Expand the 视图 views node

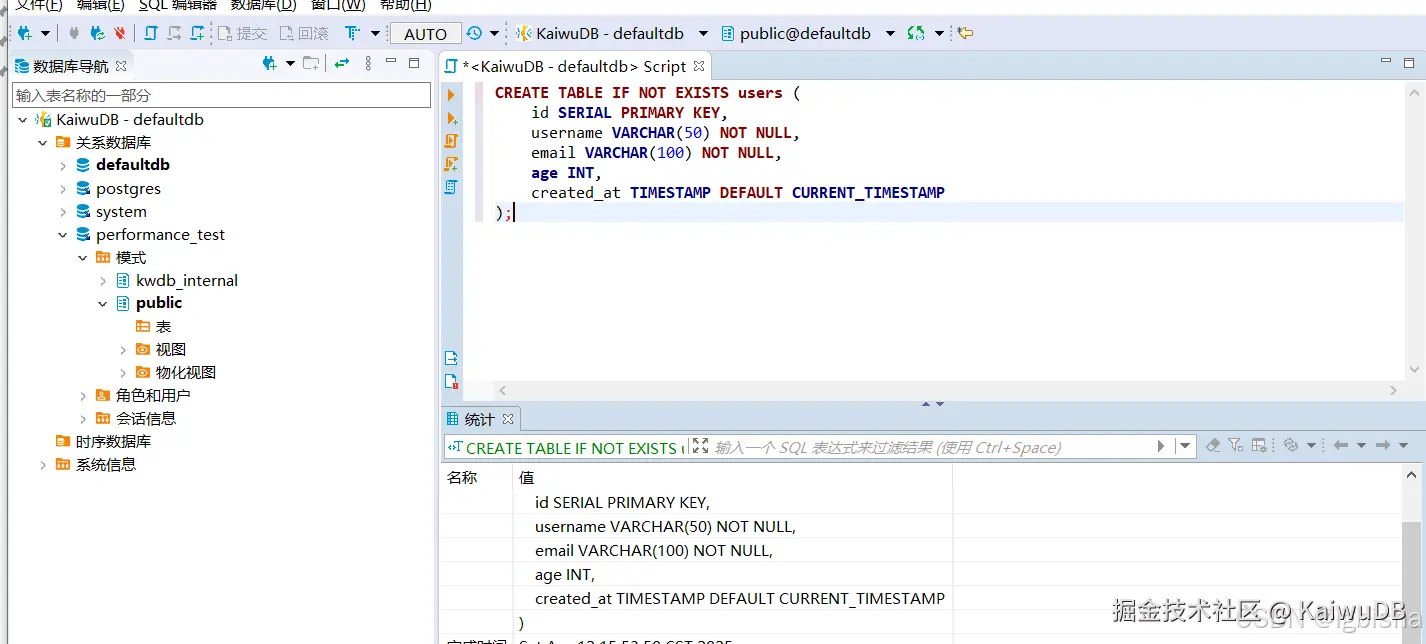(x=123, y=350)
